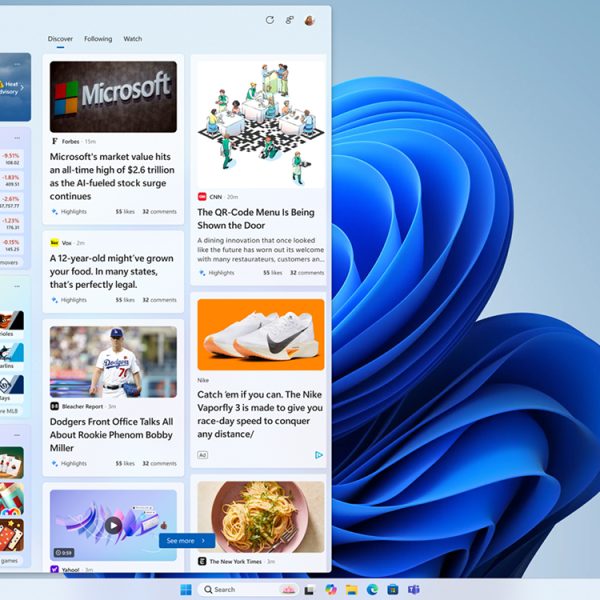Click The New York Times source icon

[x=202, y=561]
